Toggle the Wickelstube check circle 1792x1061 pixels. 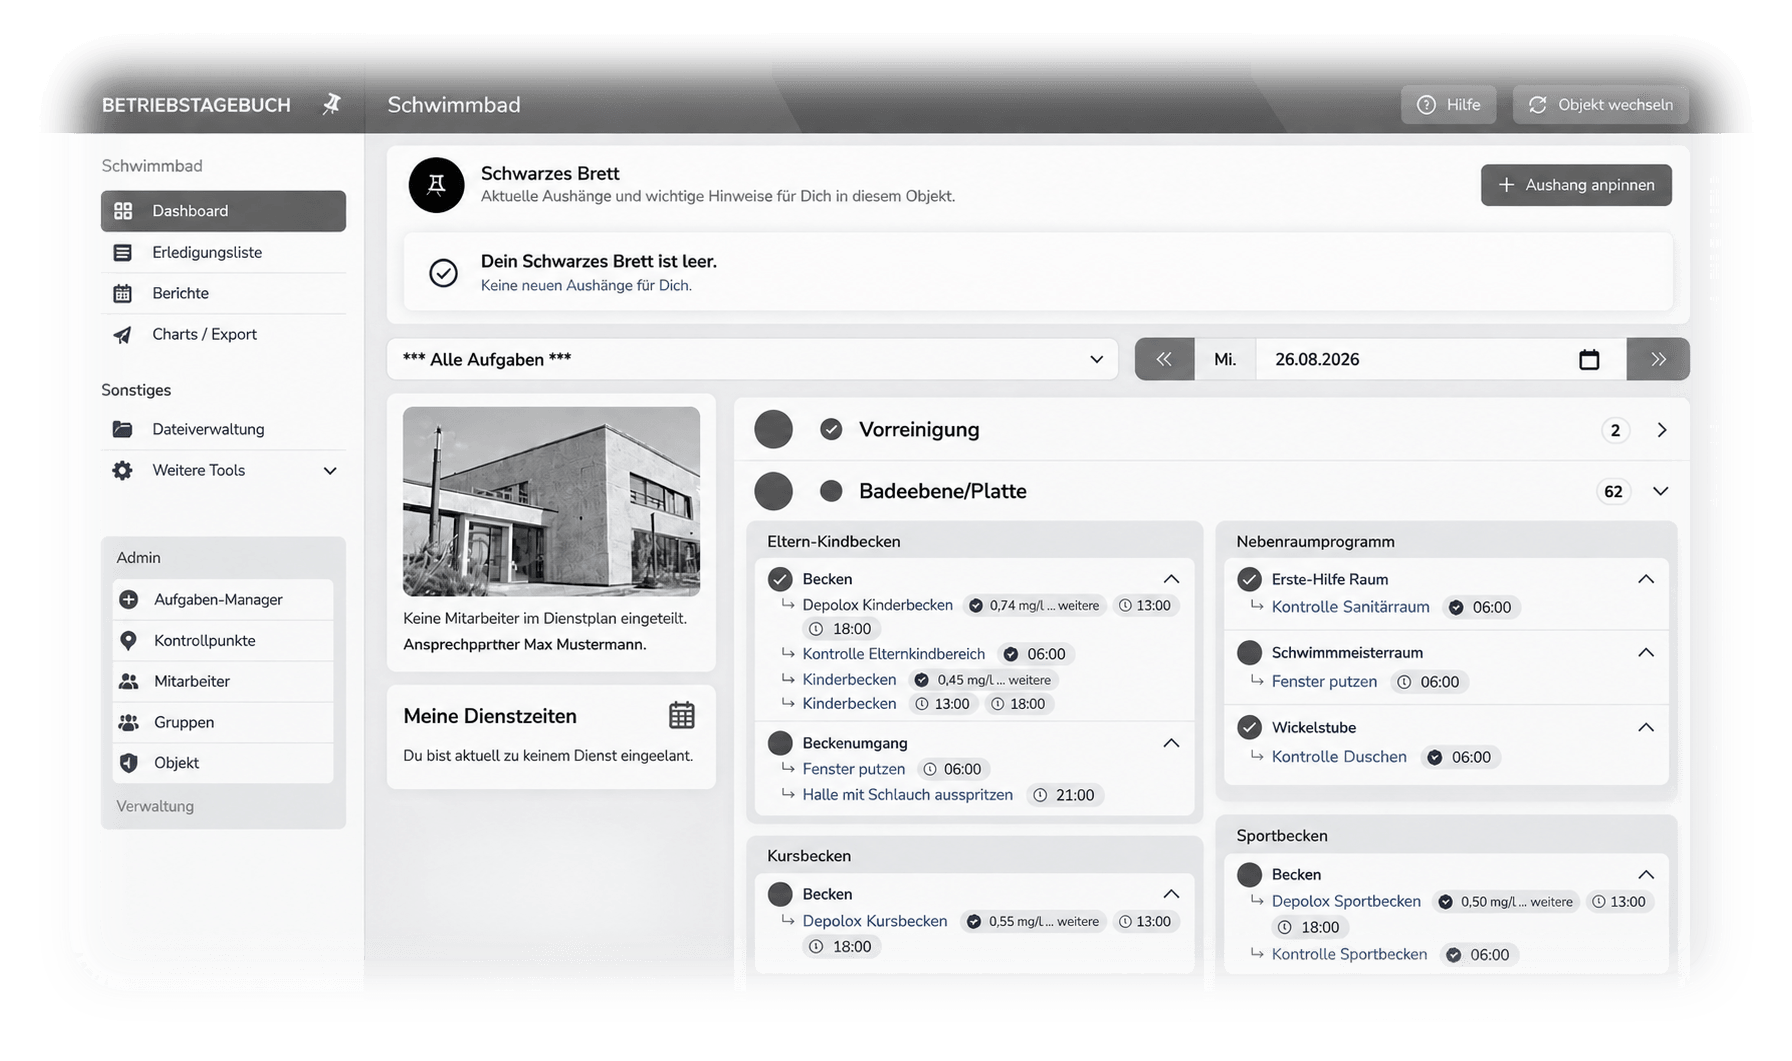pyautogui.click(x=1249, y=727)
